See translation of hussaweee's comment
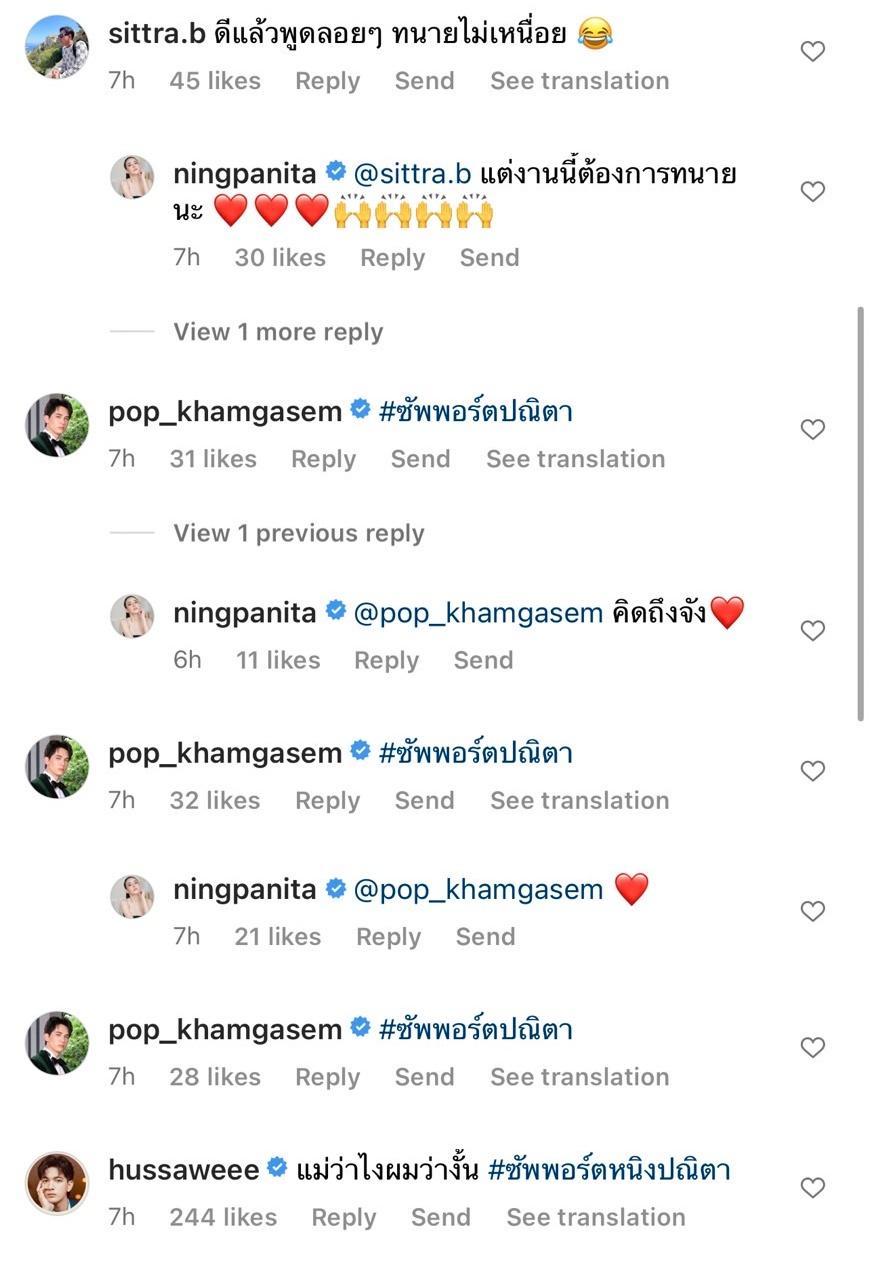The height and width of the screenshot is (1261, 870). click(595, 1217)
